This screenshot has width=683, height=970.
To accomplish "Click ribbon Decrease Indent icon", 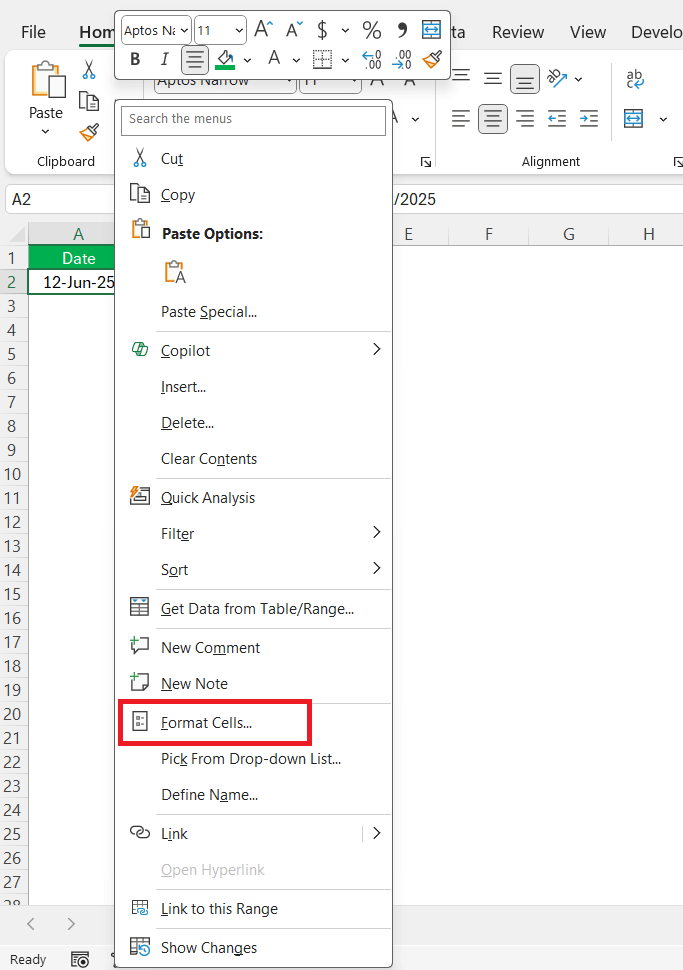I will 557,118.
